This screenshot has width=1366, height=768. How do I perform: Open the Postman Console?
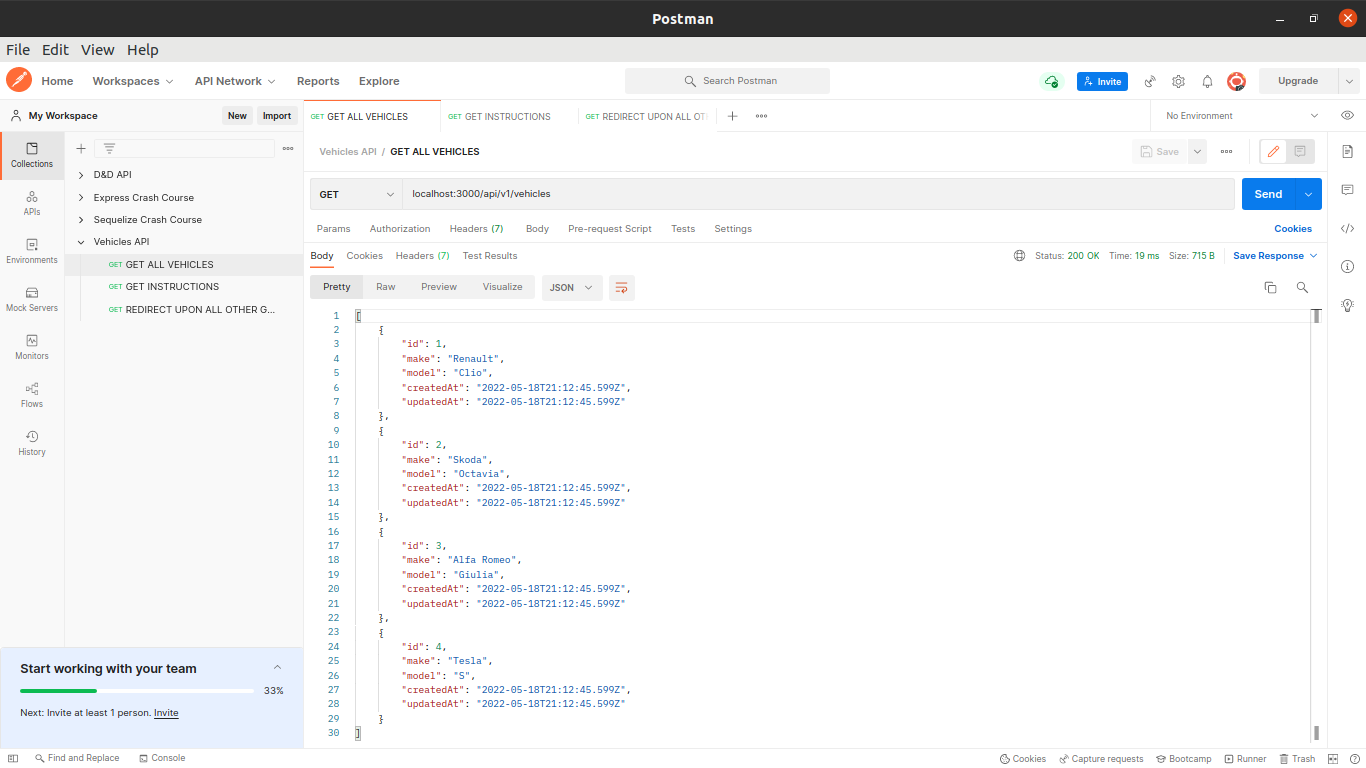[162, 758]
